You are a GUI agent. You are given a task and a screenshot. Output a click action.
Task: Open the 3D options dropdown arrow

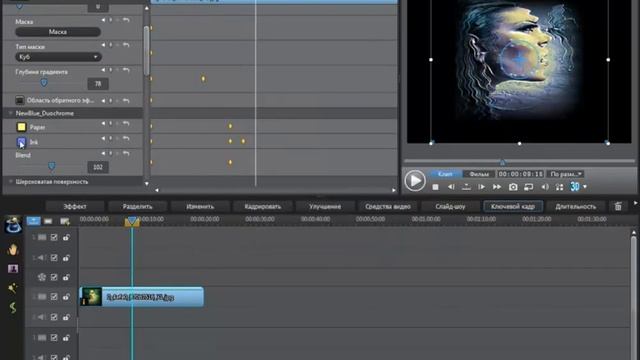click(585, 187)
